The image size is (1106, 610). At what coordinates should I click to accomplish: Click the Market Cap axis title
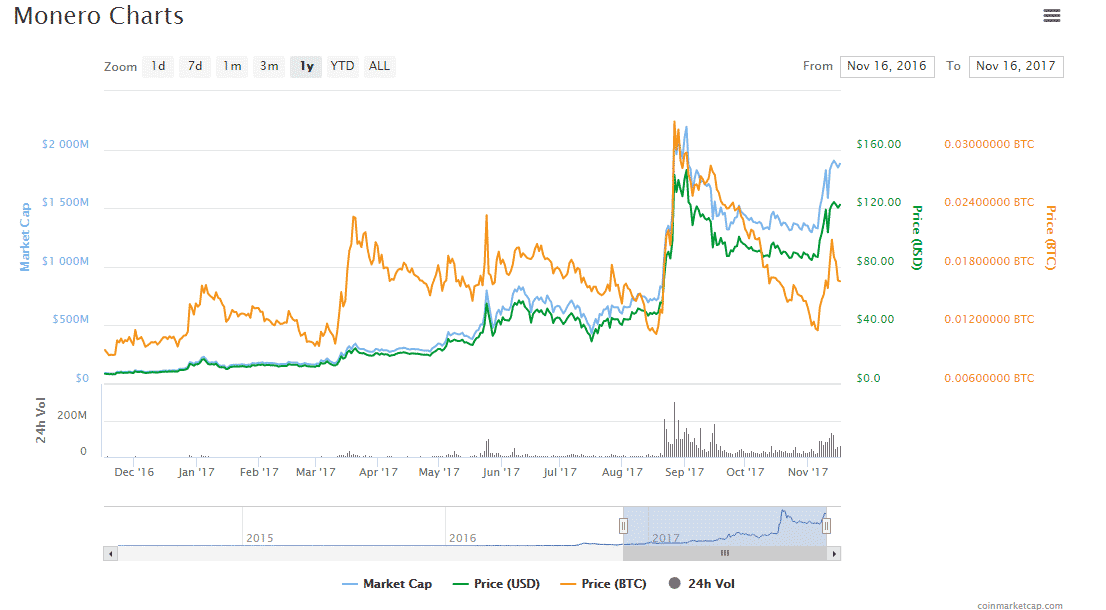click(x=25, y=237)
